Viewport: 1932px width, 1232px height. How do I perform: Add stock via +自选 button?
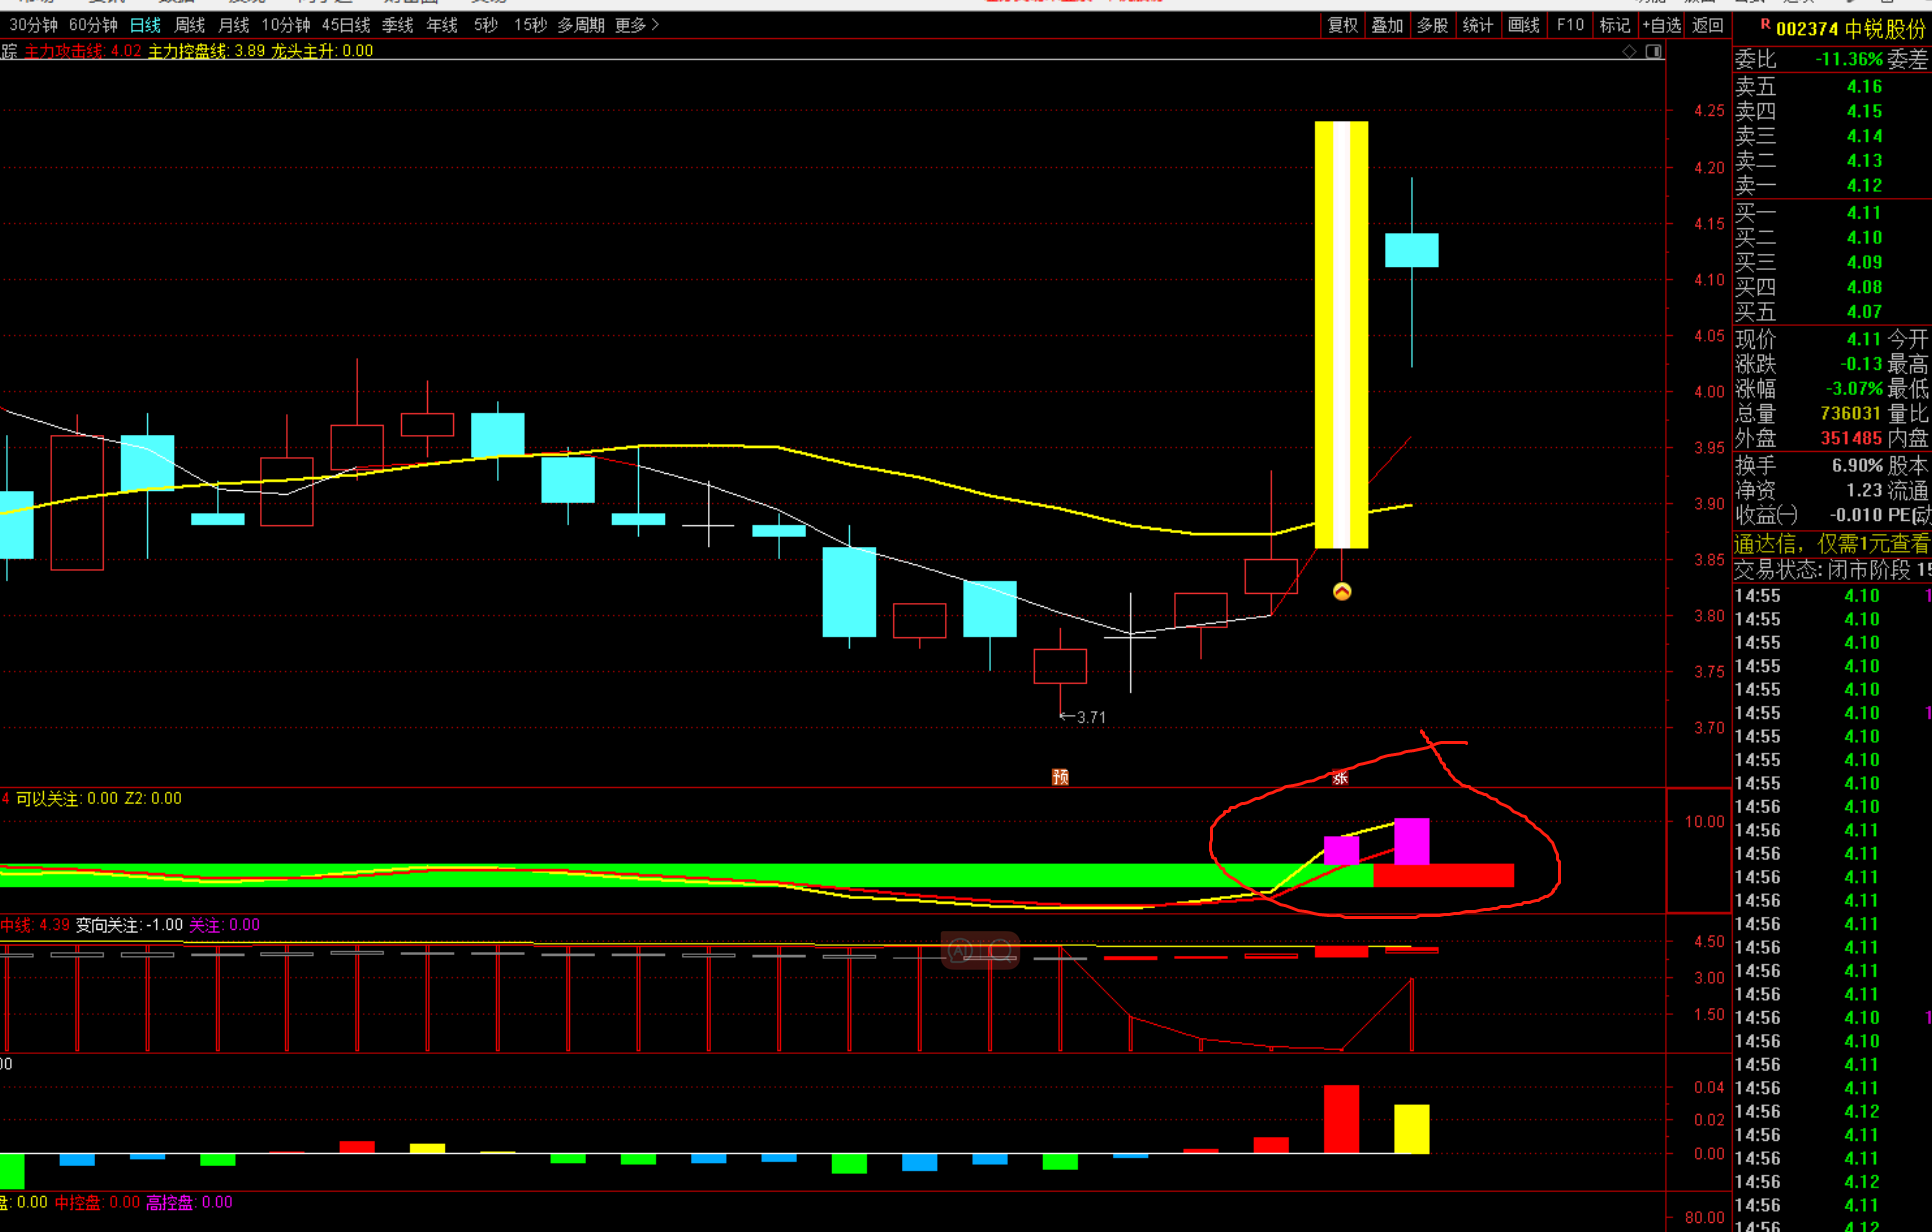(x=1661, y=25)
